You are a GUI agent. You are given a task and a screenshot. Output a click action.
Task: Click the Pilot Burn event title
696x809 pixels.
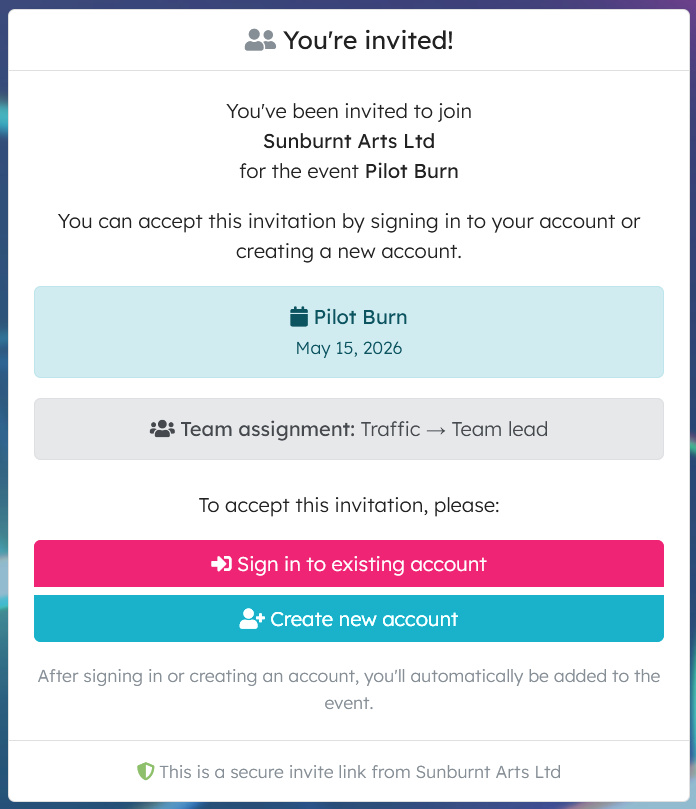tap(360, 316)
